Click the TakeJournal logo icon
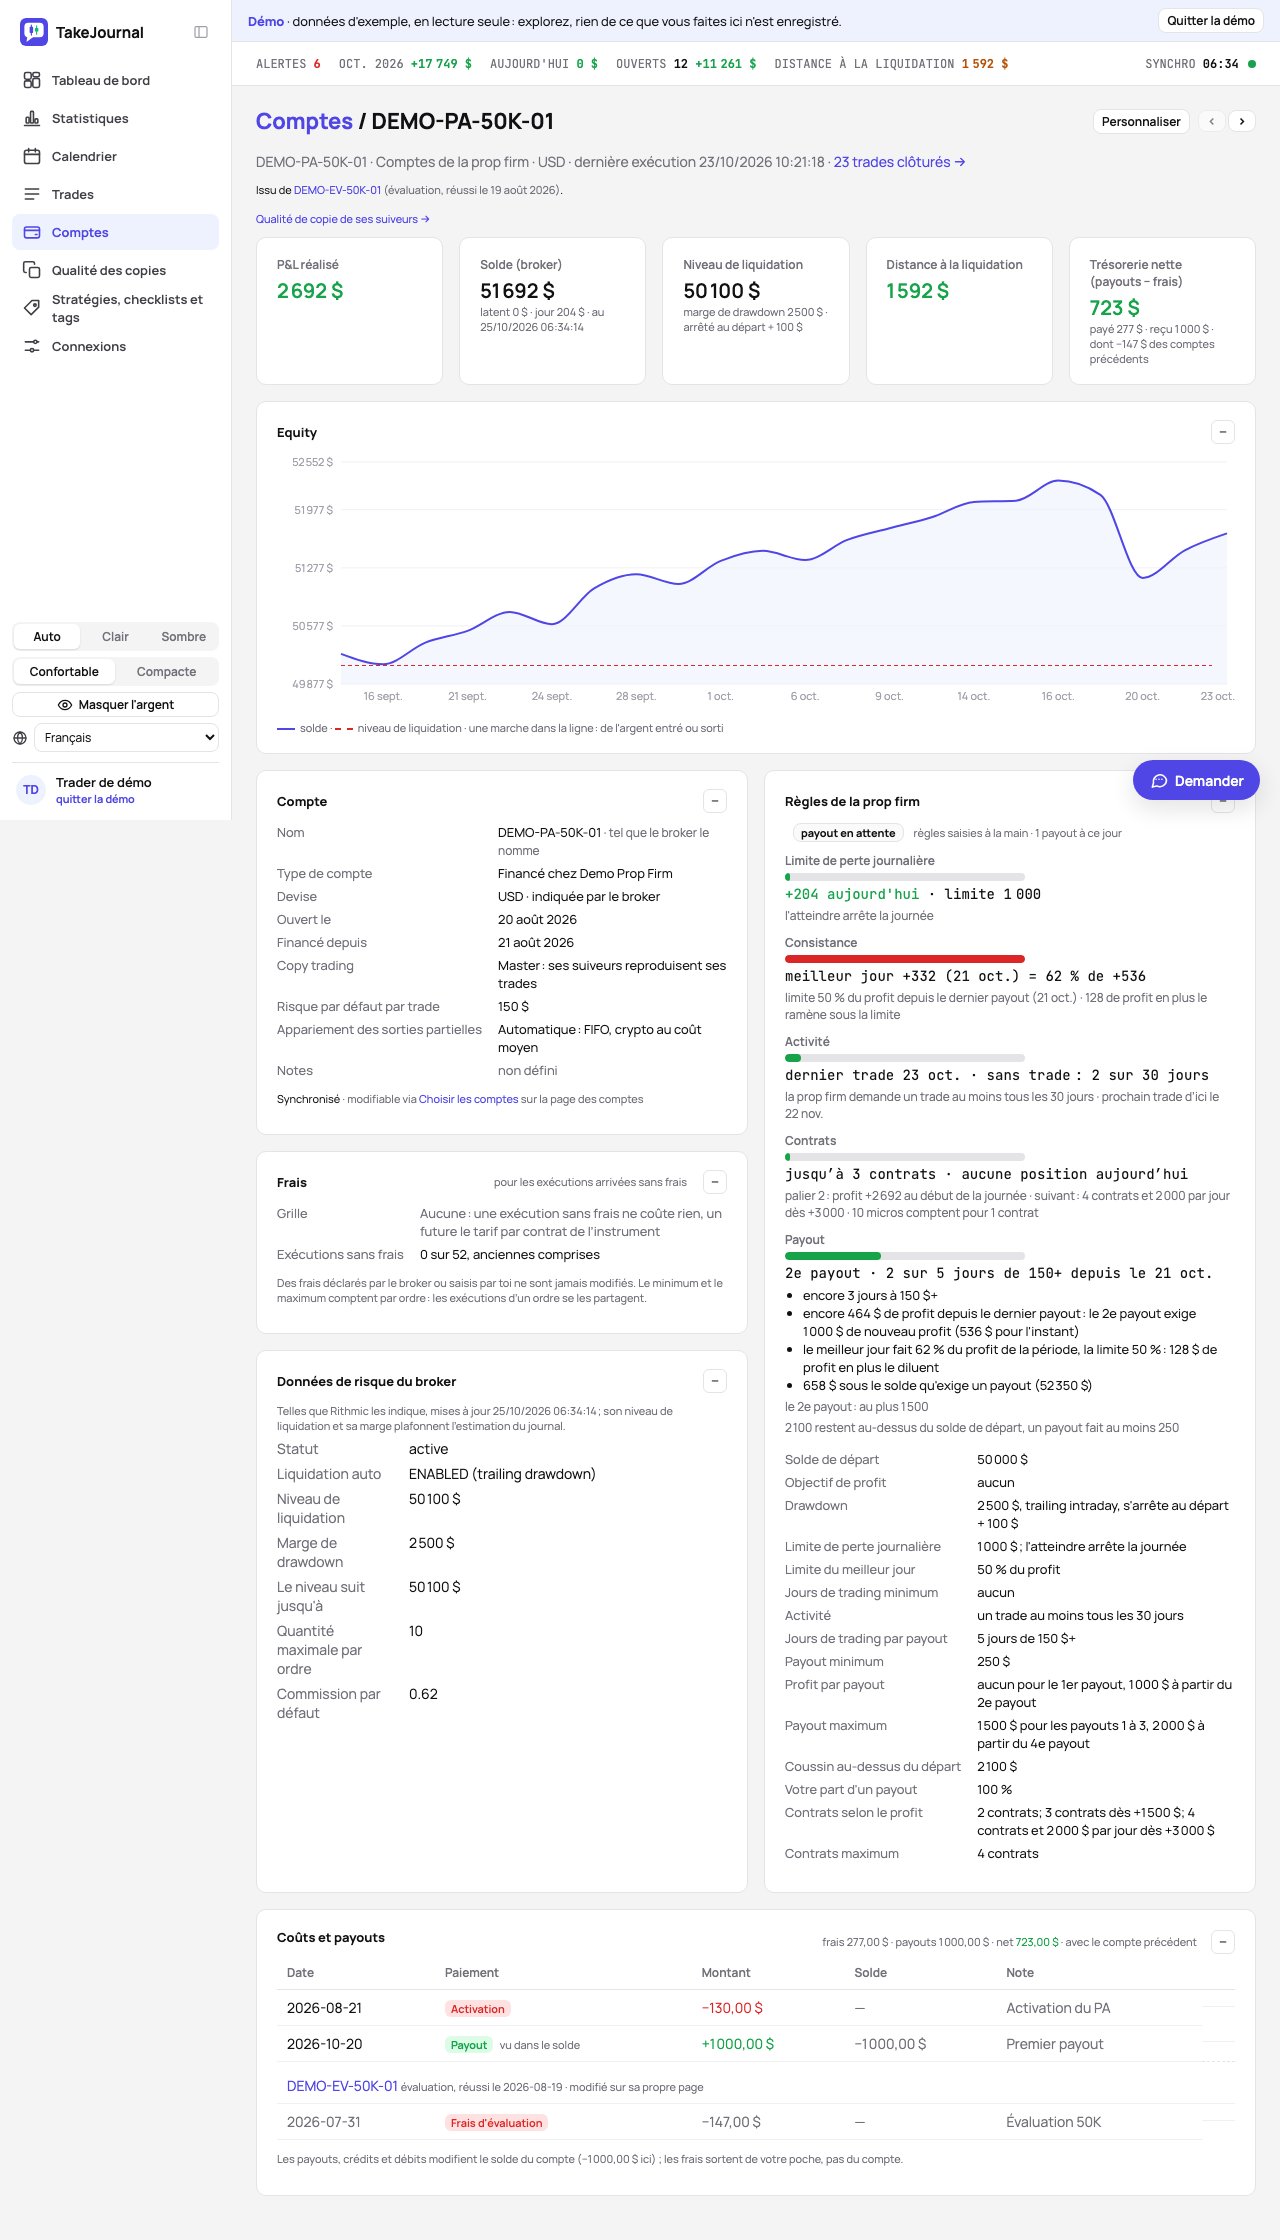Viewport: 1280px width, 2240px height. tap(34, 32)
